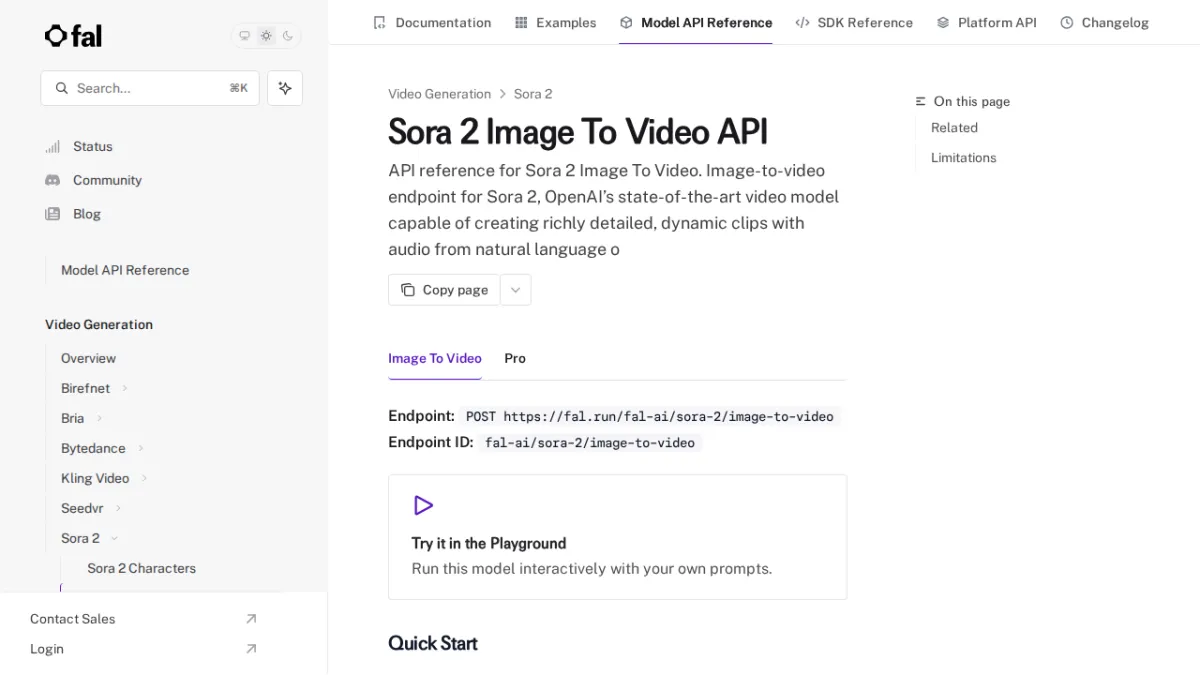Open the Bria sidebar item

(x=73, y=418)
